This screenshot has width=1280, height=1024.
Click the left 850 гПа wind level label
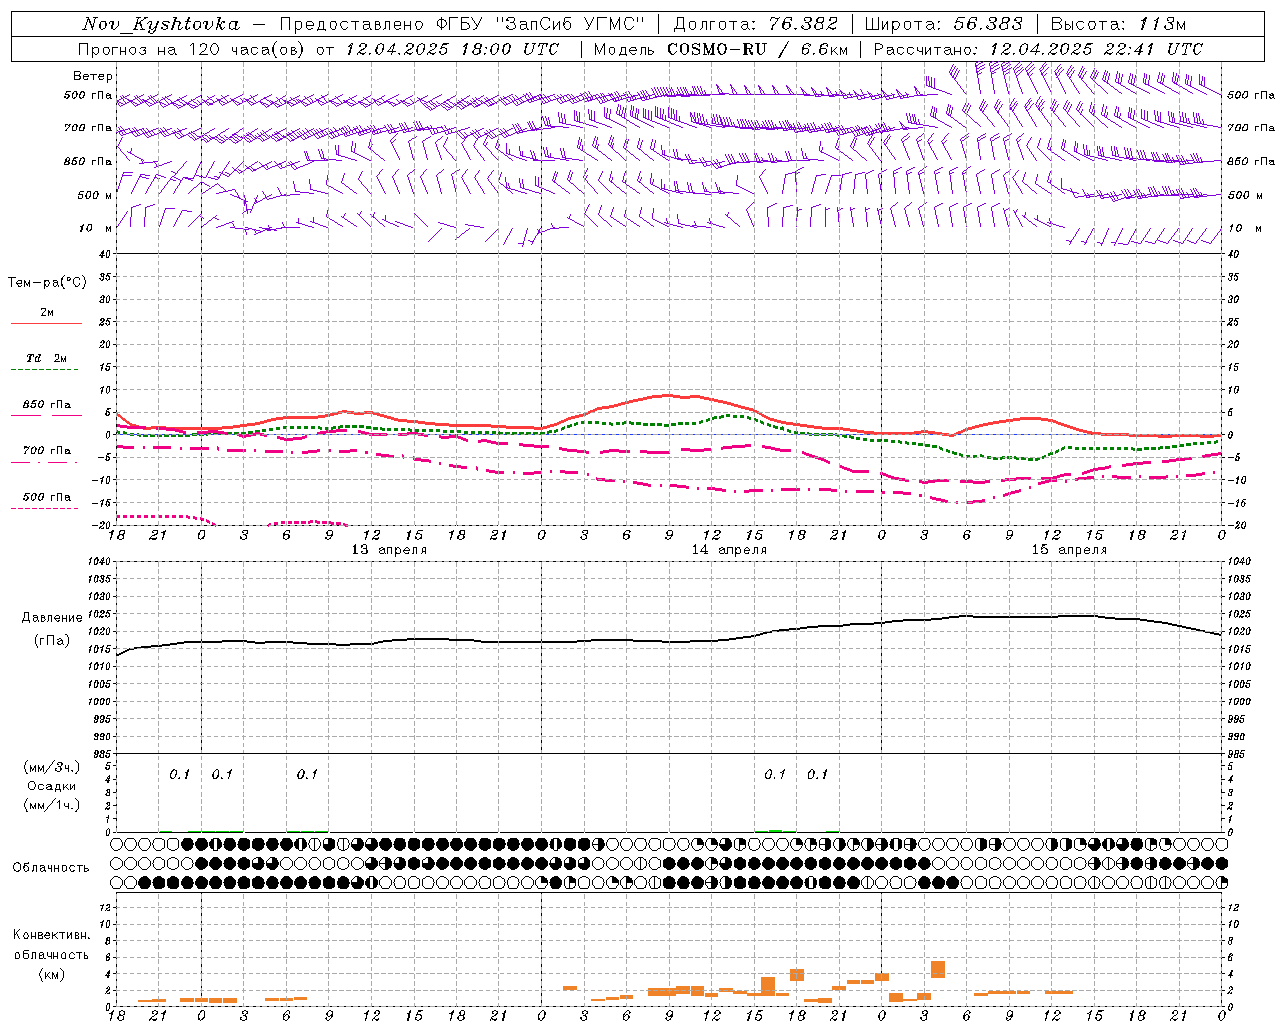click(x=88, y=161)
